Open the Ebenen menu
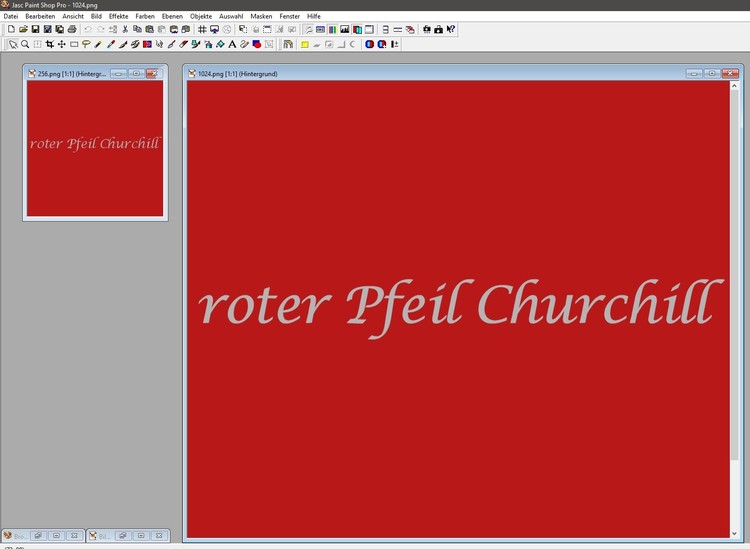Screen dimensions: 750x549 coord(172,17)
